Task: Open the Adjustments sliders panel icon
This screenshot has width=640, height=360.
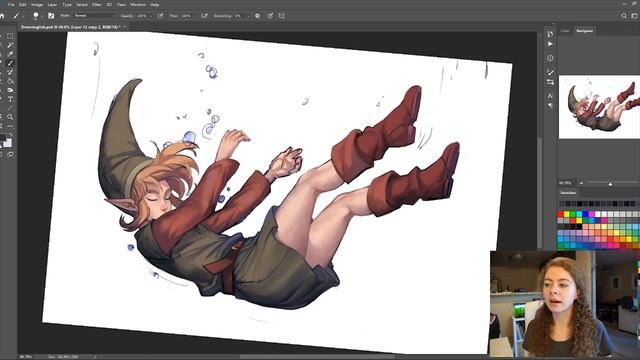Action: [550, 82]
